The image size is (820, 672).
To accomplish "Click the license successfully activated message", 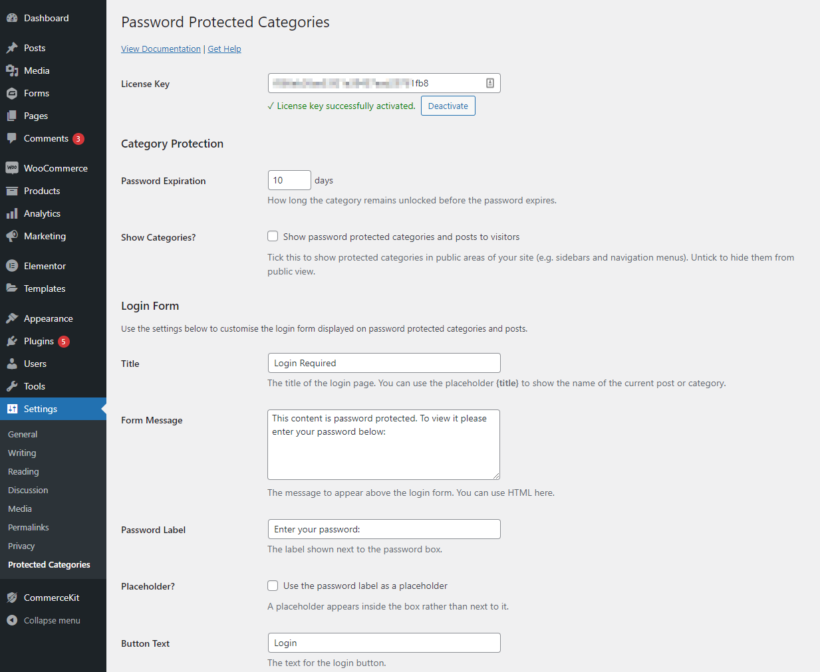I will (x=341, y=106).
